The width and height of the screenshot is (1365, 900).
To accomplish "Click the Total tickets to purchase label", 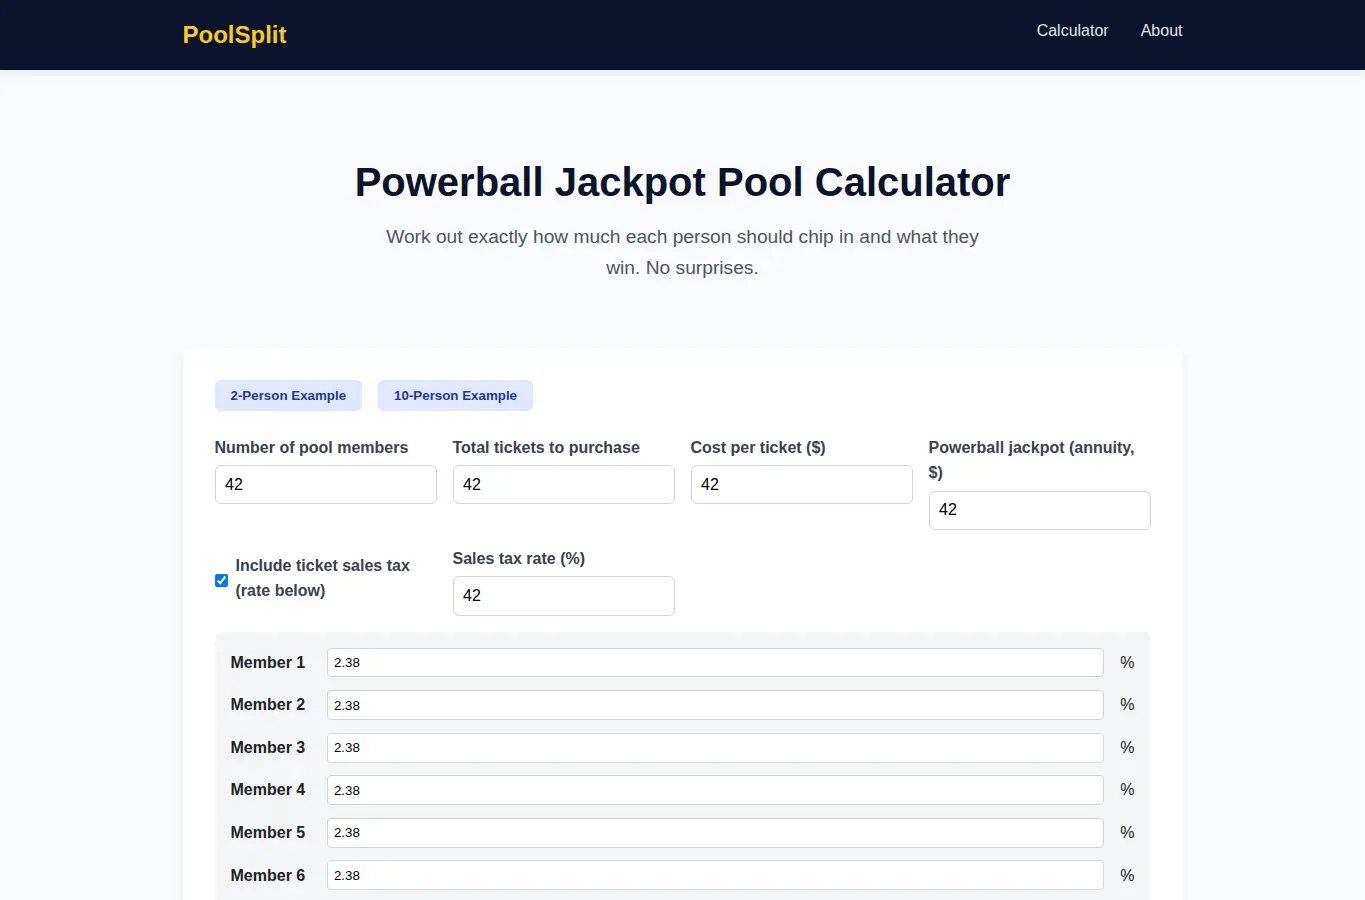I will [546, 447].
